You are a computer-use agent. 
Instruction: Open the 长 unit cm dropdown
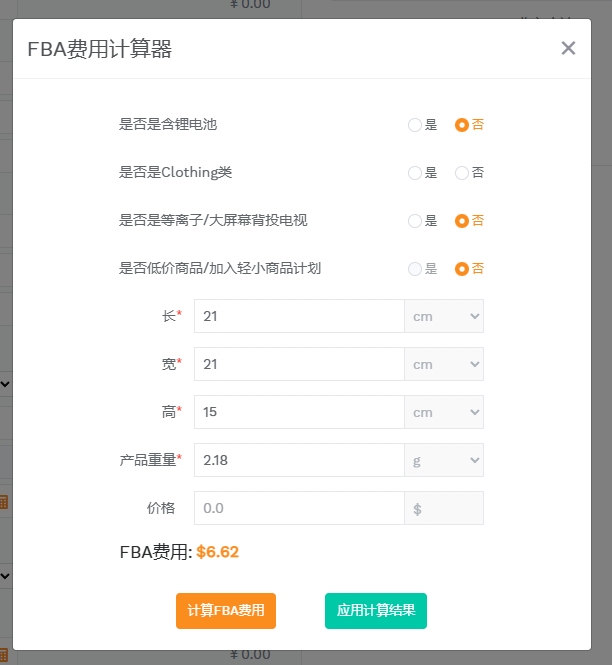(x=444, y=316)
